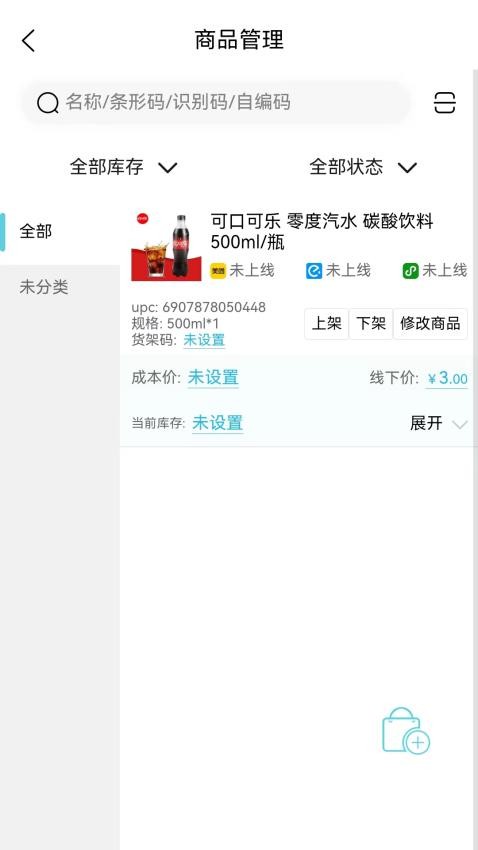The image size is (478, 850).
Task: Click the Coca-Cola product thumbnail
Action: click(x=166, y=247)
